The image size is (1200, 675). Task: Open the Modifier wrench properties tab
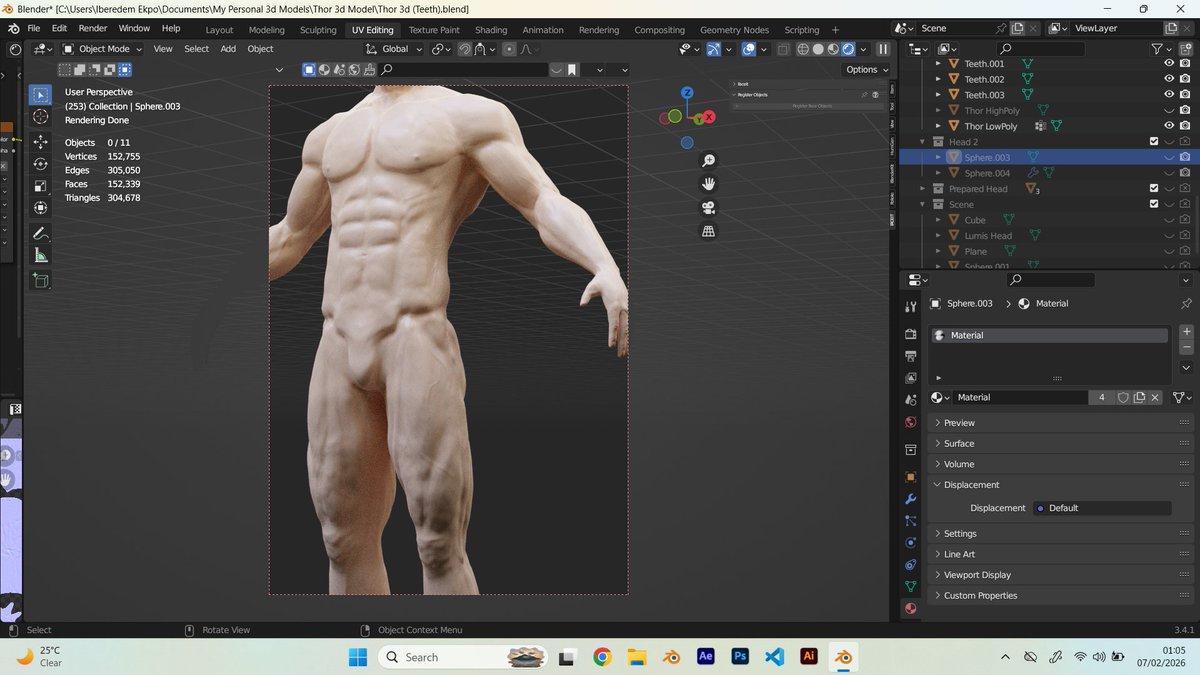910,499
